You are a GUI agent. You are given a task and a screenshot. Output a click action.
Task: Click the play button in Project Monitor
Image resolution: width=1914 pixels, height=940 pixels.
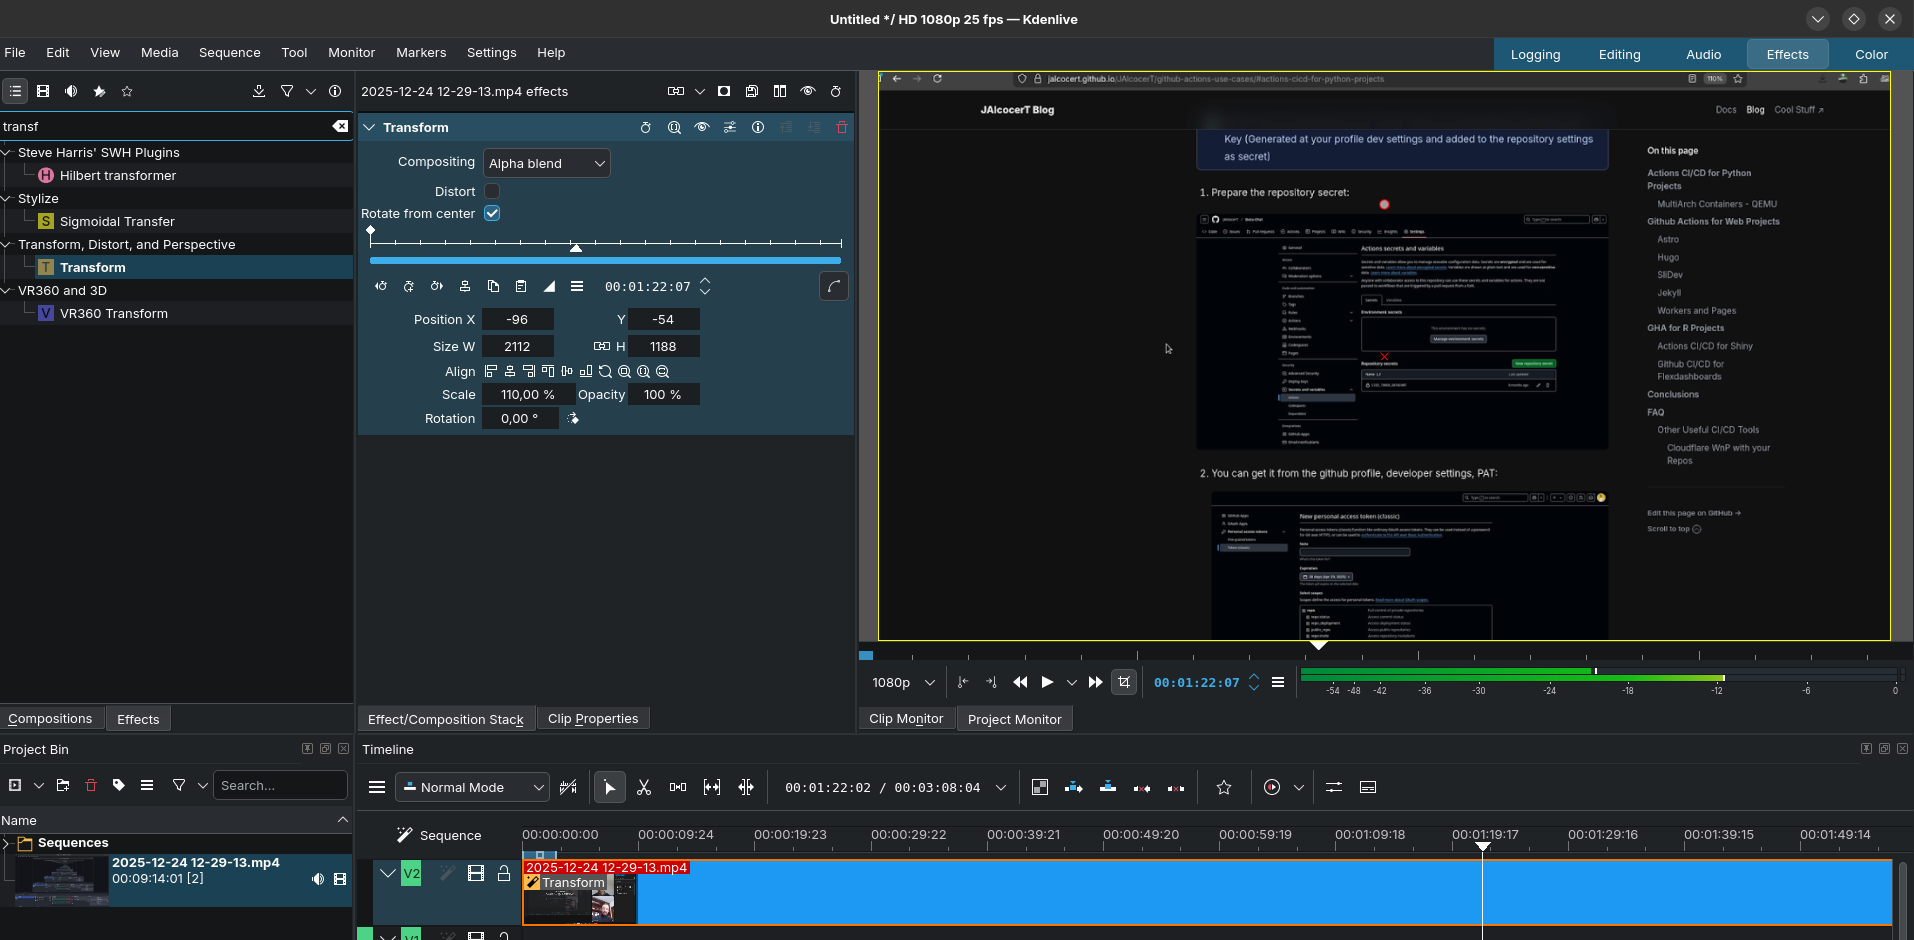click(x=1047, y=682)
